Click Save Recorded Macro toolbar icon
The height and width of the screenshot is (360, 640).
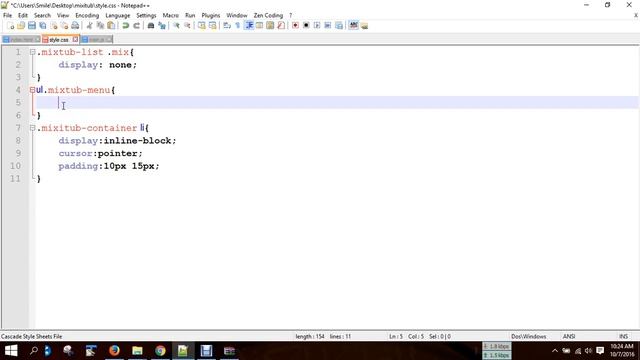(339, 26)
